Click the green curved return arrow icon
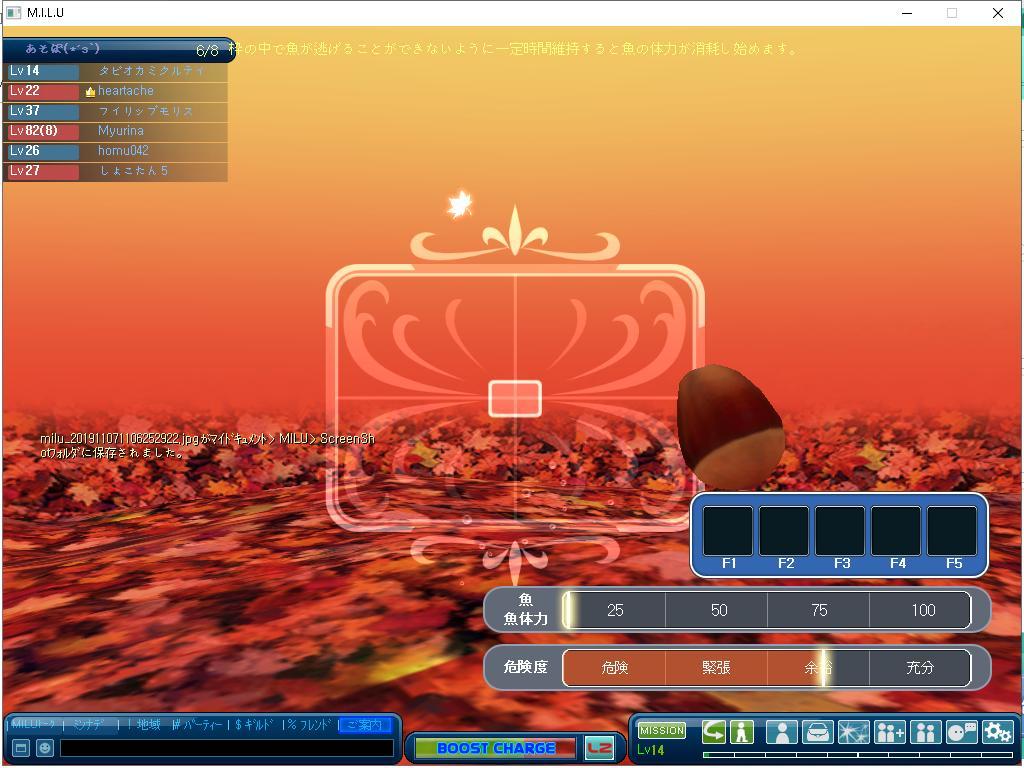 point(713,731)
